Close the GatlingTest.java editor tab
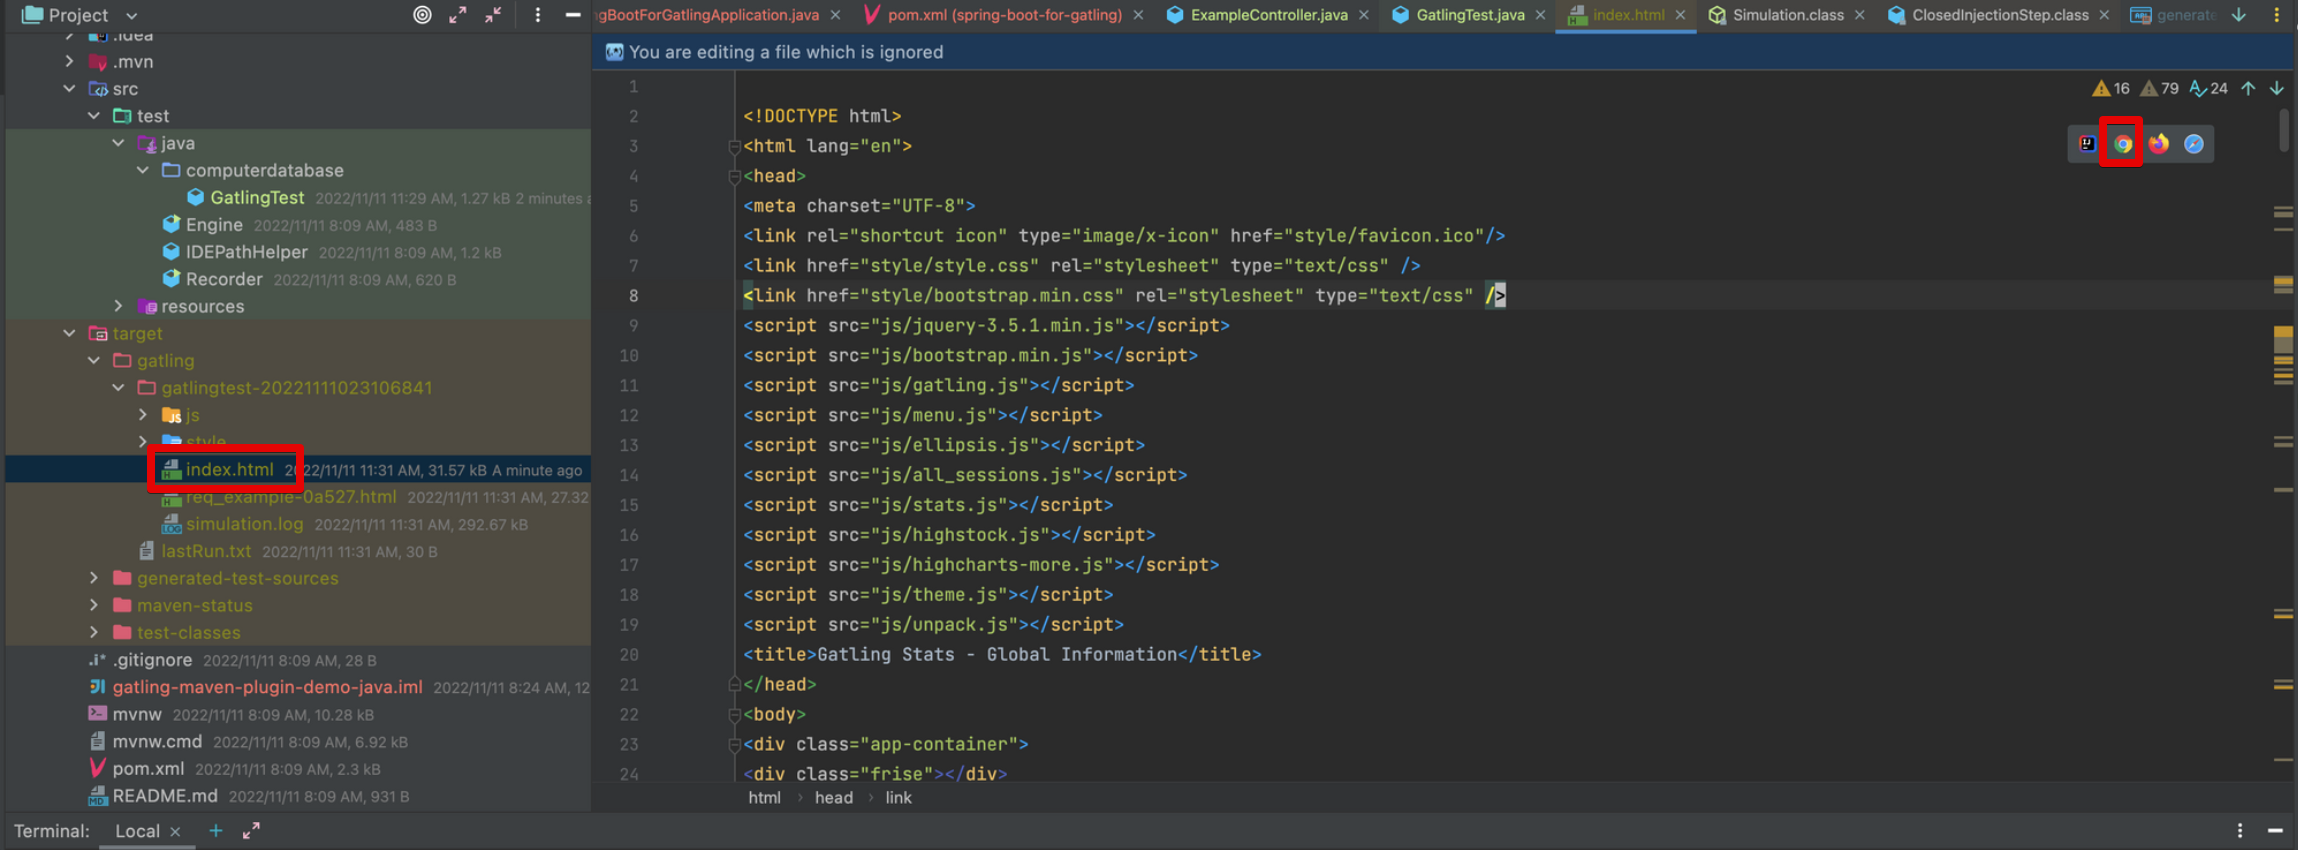The width and height of the screenshot is (2298, 850). (1540, 15)
